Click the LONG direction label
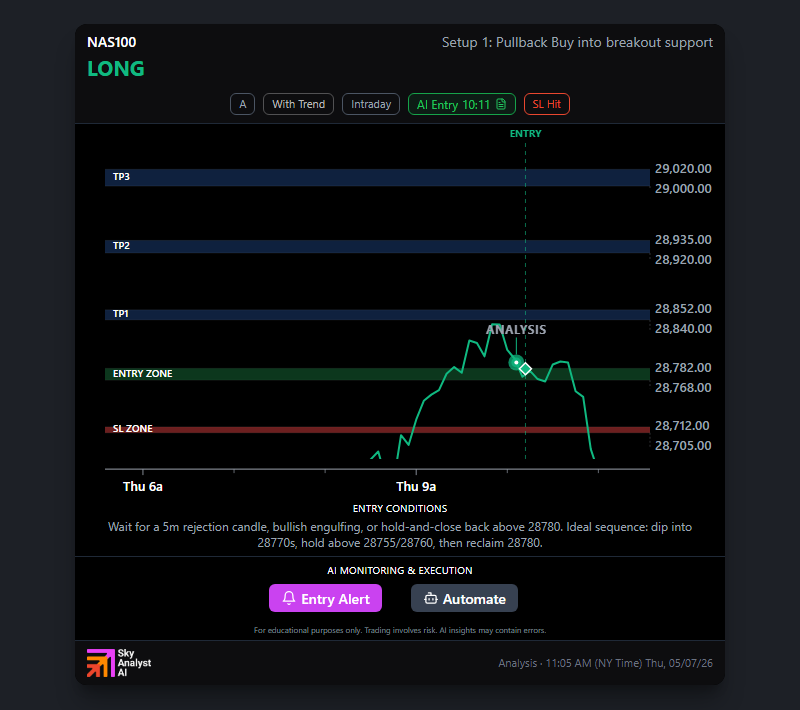Viewport: 800px width, 710px height. coord(116,69)
